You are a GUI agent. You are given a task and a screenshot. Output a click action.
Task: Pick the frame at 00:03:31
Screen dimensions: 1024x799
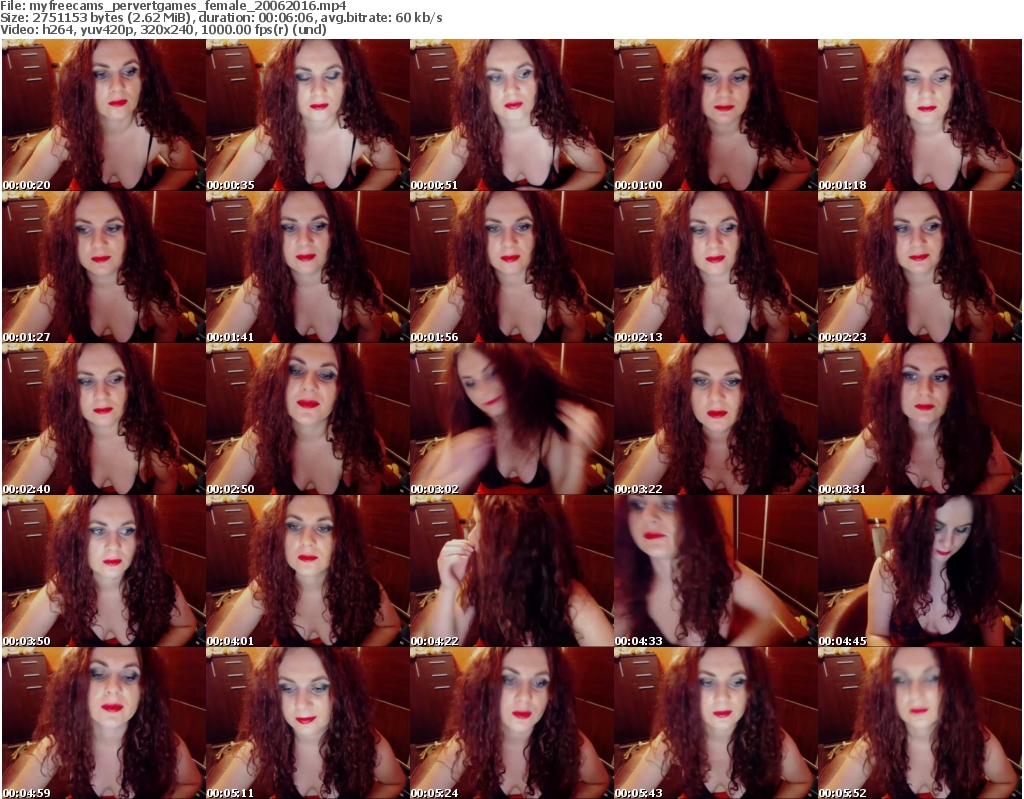pyautogui.click(x=920, y=419)
